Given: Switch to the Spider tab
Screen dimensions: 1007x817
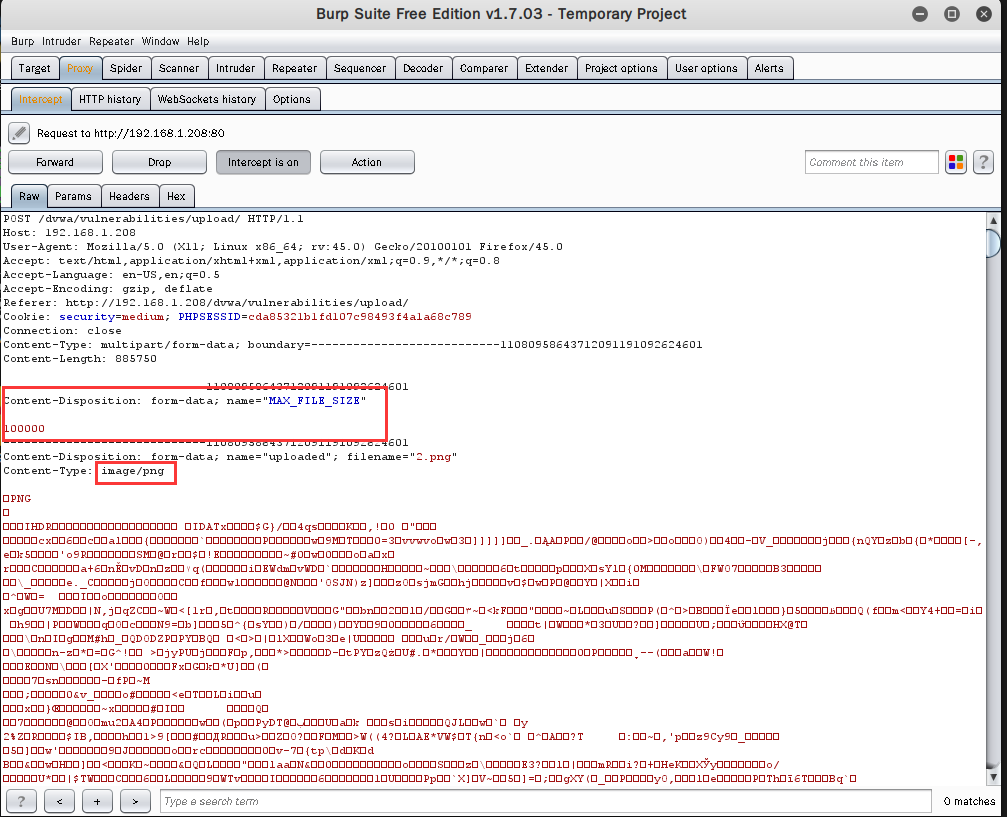Looking at the screenshot, I should tap(126, 68).
